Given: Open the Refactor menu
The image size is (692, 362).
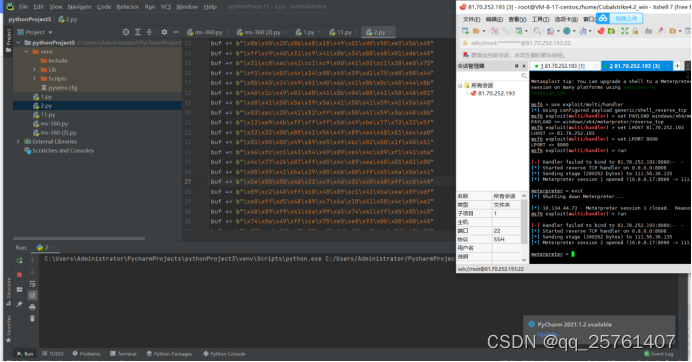Looking at the screenshot, I should 128,7.
